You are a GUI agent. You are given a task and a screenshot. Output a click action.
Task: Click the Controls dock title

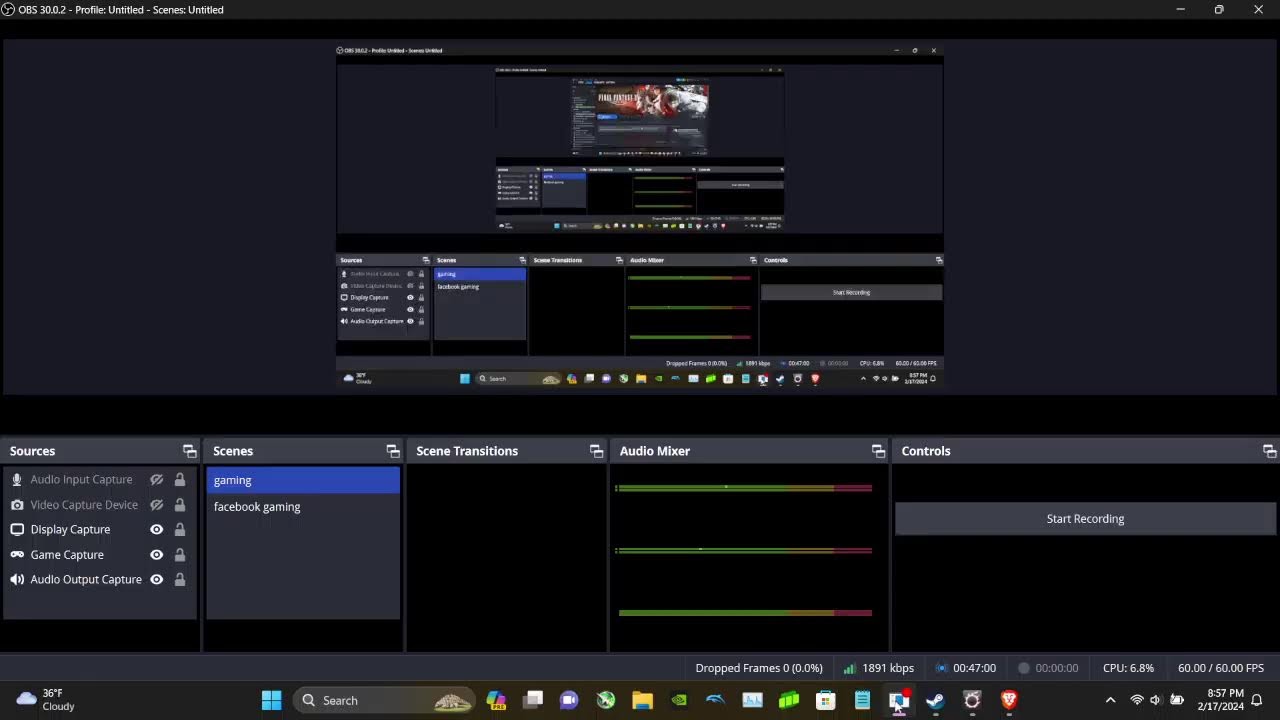[926, 451]
